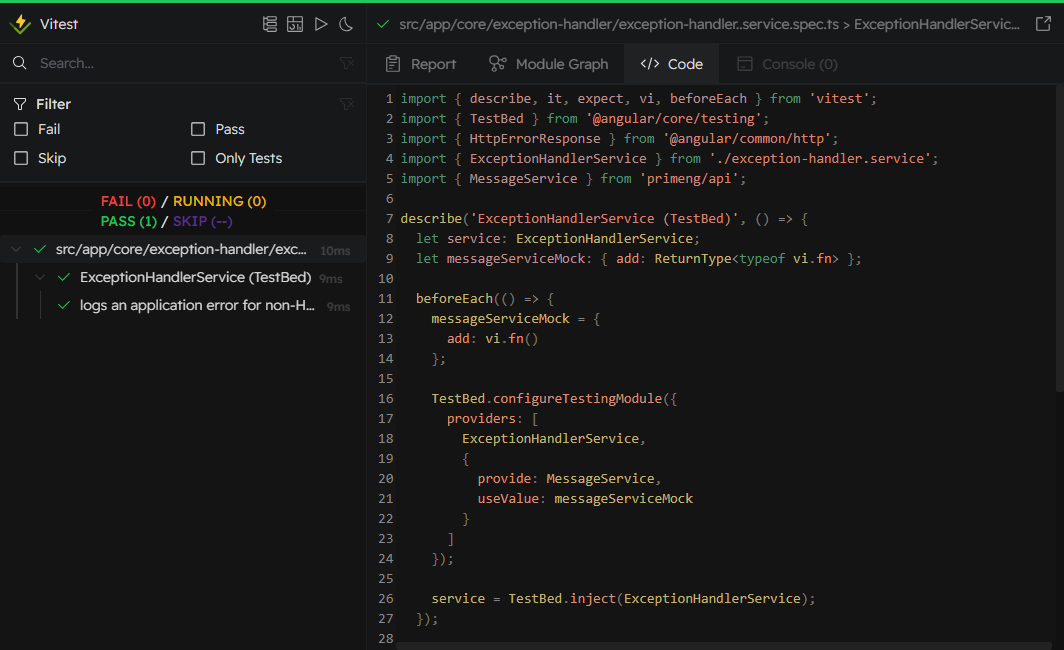Click the Filter heading label
1064x650 pixels.
[x=53, y=104]
